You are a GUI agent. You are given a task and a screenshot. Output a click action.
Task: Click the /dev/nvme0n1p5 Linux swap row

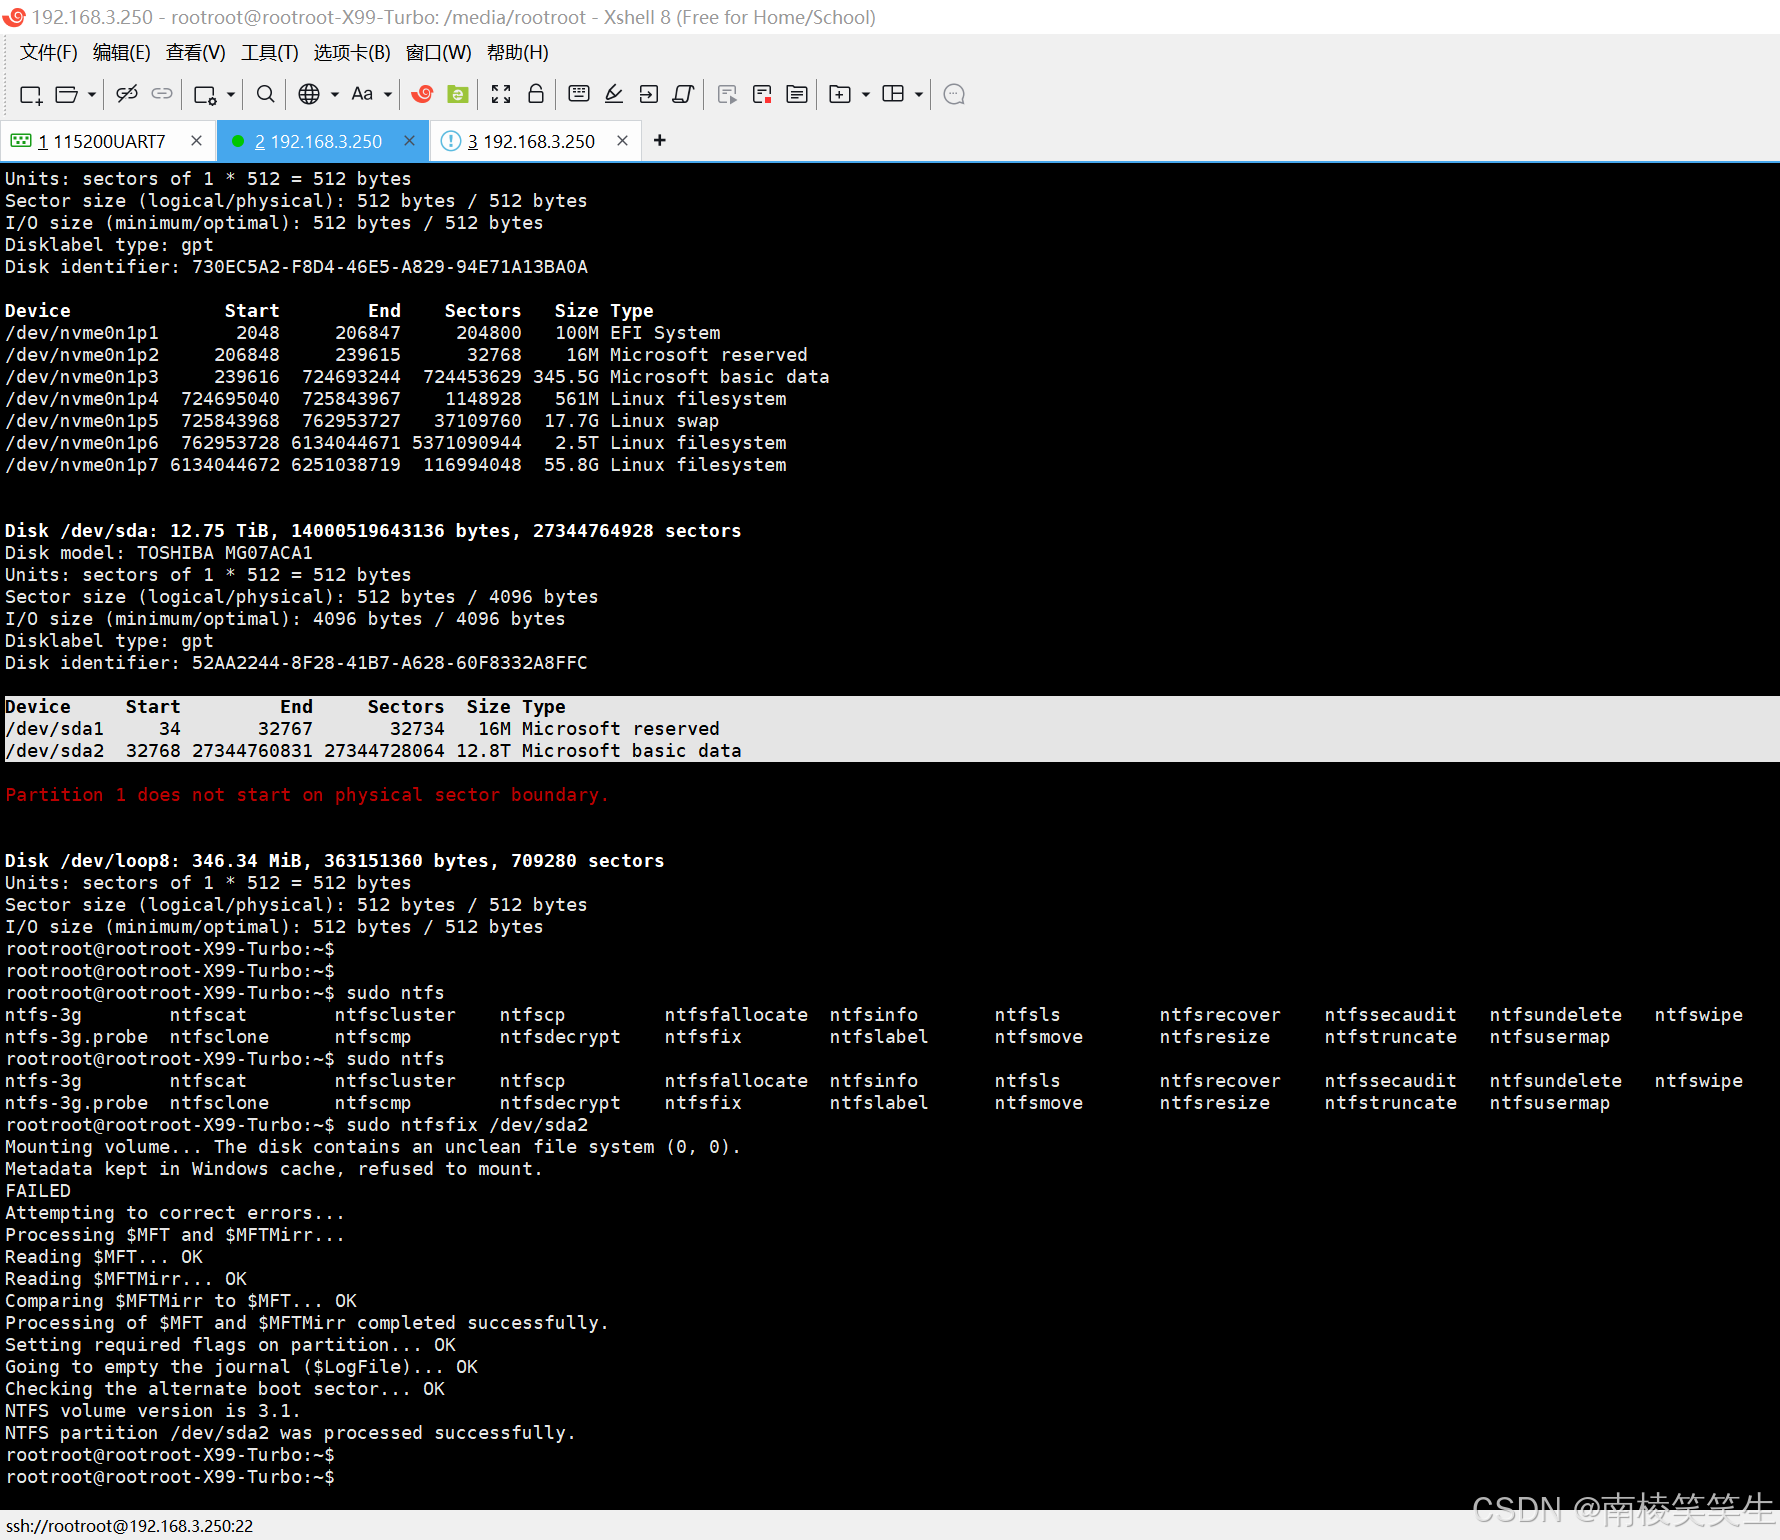pos(362,421)
